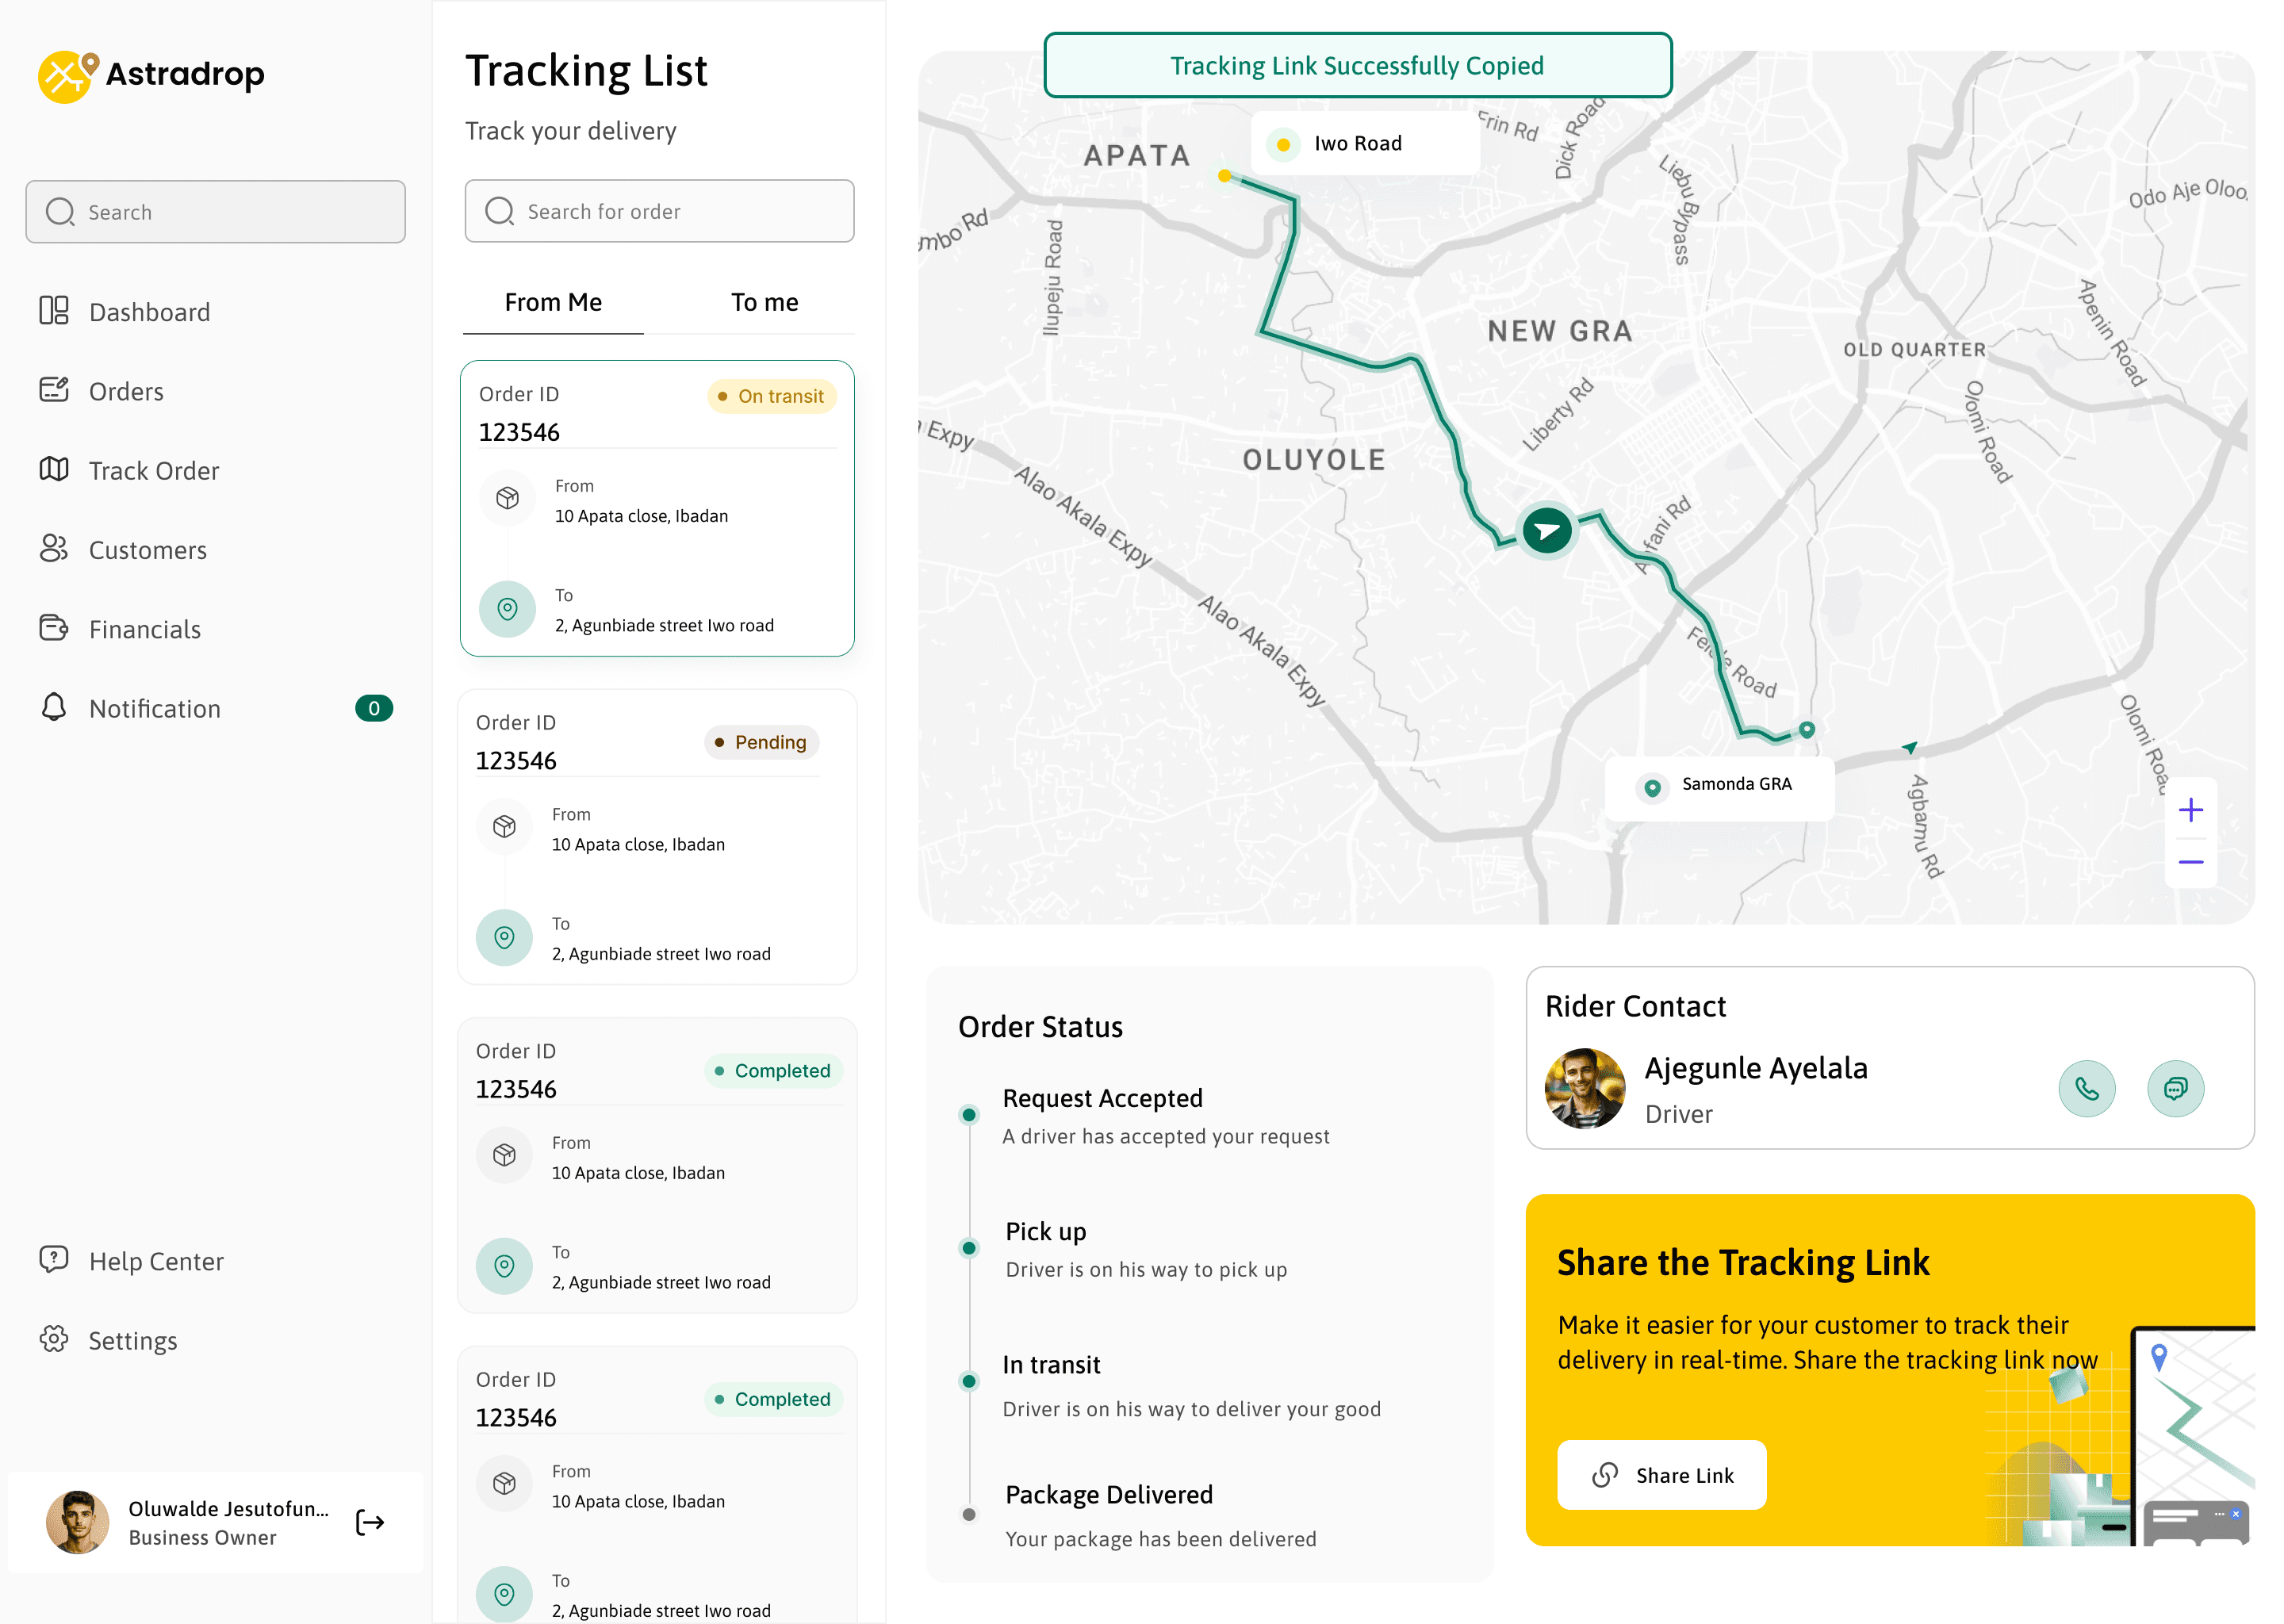Focus the sidebar Search box
The height and width of the screenshot is (1624, 2284).
click(216, 212)
